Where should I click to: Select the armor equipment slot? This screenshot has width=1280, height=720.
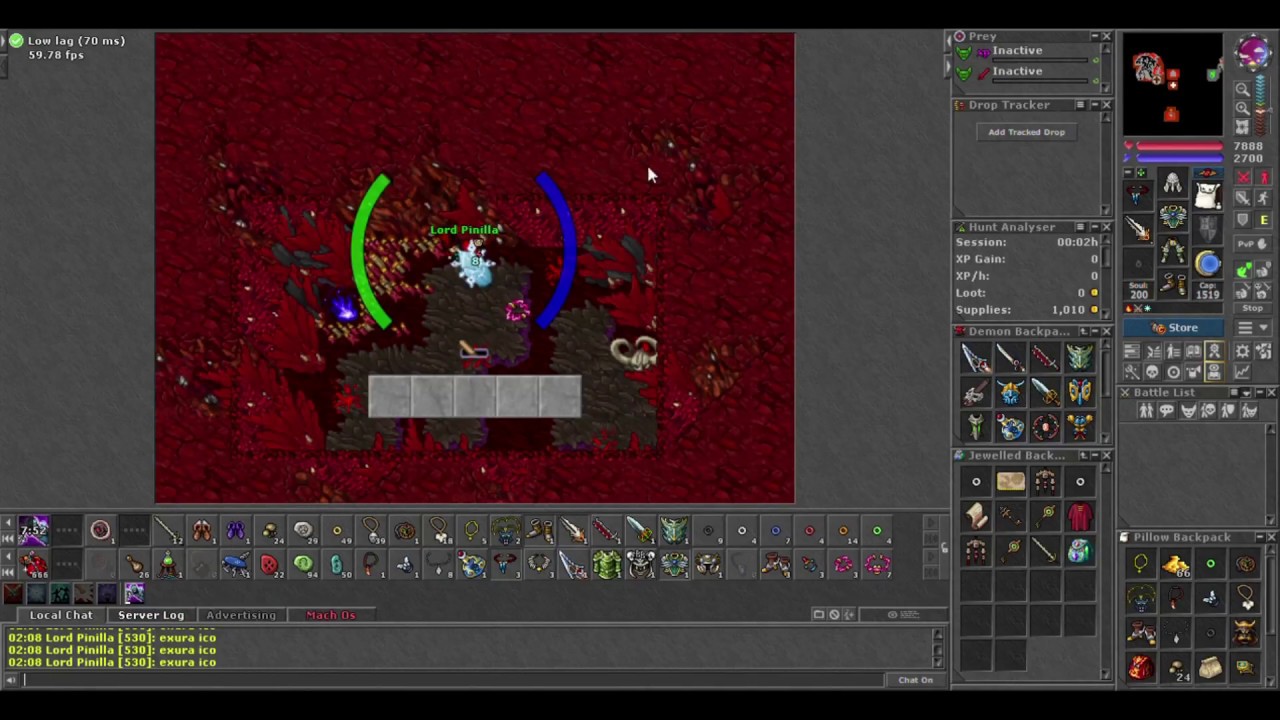(1172, 215)
